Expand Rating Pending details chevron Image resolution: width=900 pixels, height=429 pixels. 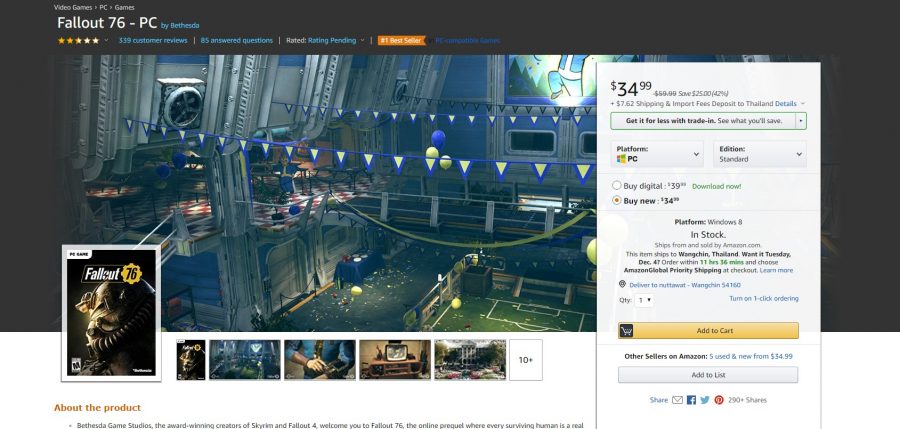click(362, 40)
